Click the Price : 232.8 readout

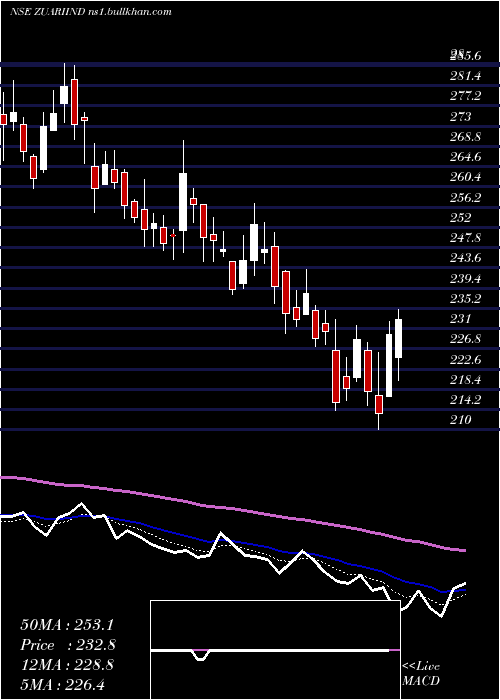(68, 645)
